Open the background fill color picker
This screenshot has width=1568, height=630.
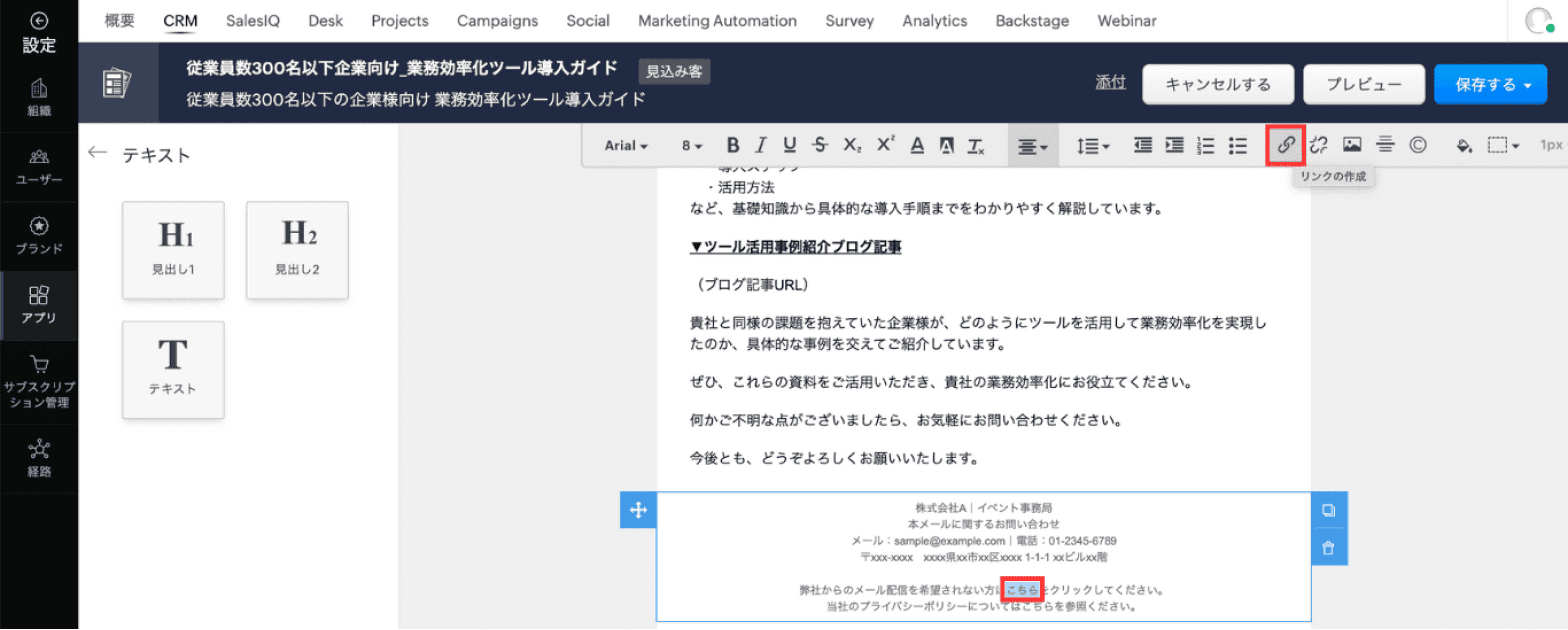click(1464, 146)
